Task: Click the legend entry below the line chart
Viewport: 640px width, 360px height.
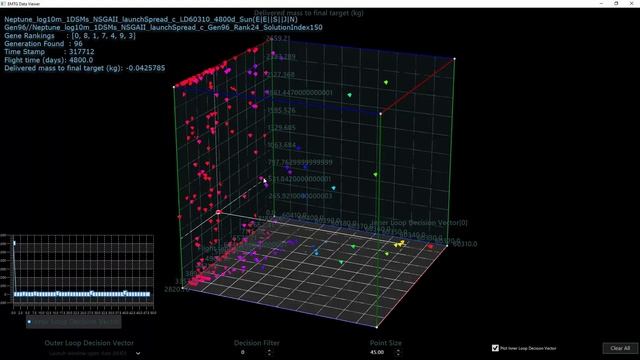Action: tap(73, 322)
